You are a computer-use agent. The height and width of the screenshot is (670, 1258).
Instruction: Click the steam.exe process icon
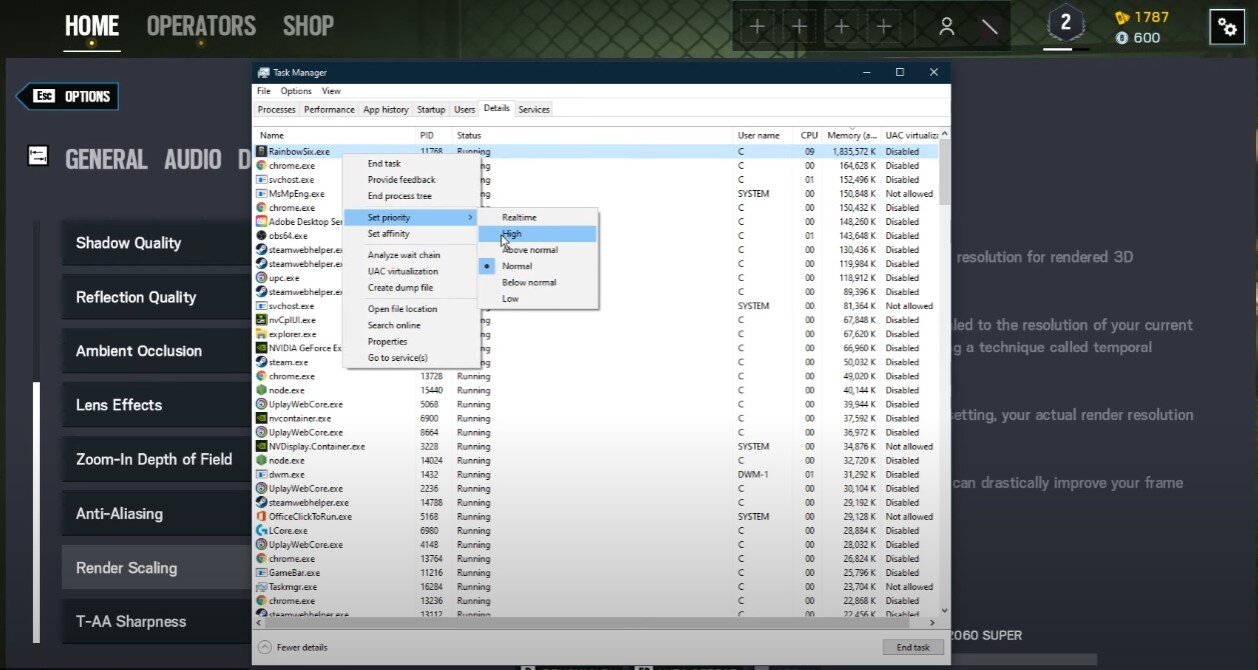pos(262,362)
